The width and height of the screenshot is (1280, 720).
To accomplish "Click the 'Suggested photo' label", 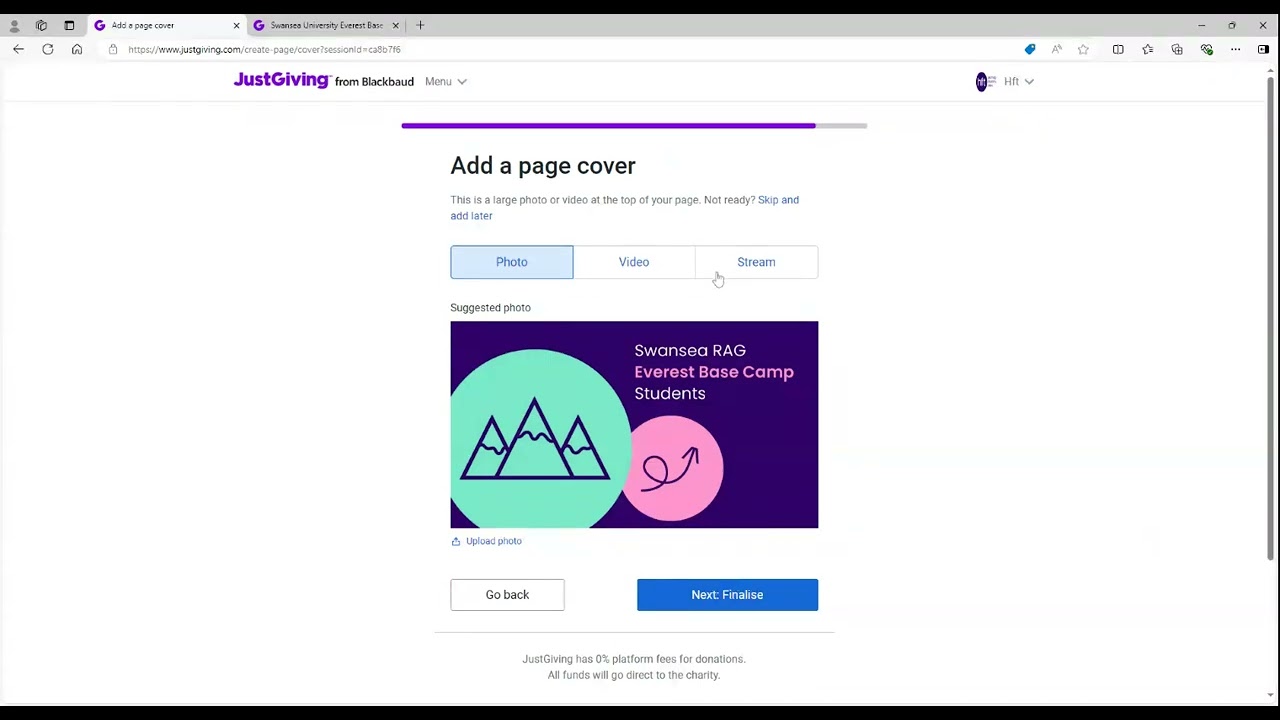I will click(490, 307).
